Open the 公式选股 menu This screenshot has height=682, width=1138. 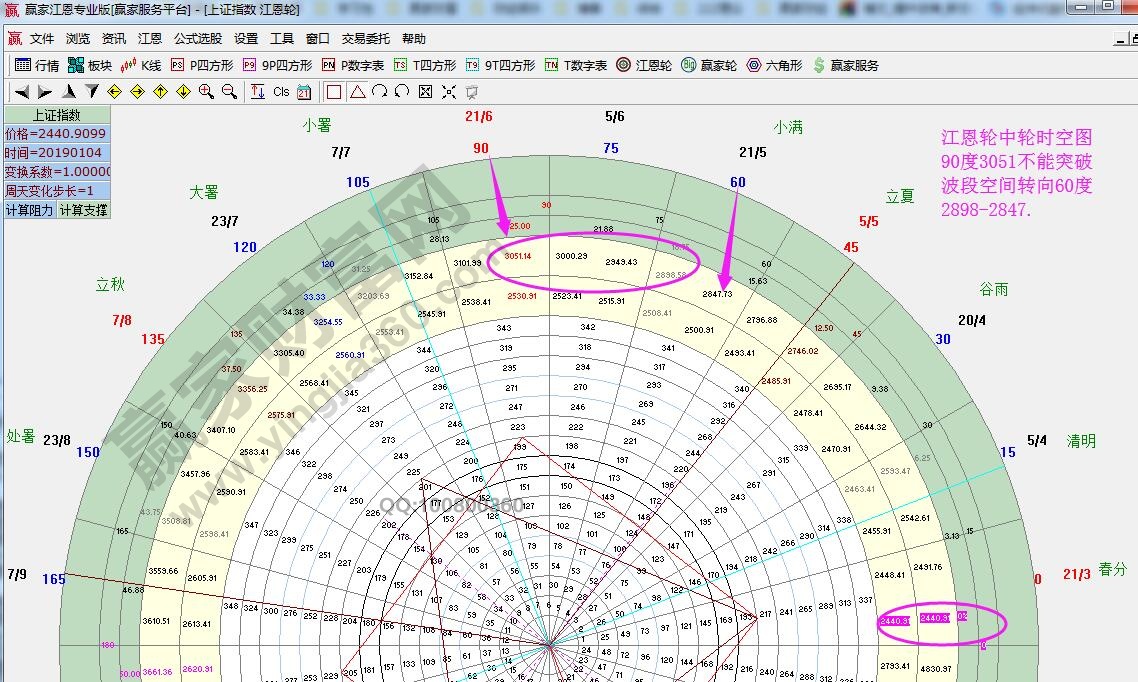pos(198,39)
